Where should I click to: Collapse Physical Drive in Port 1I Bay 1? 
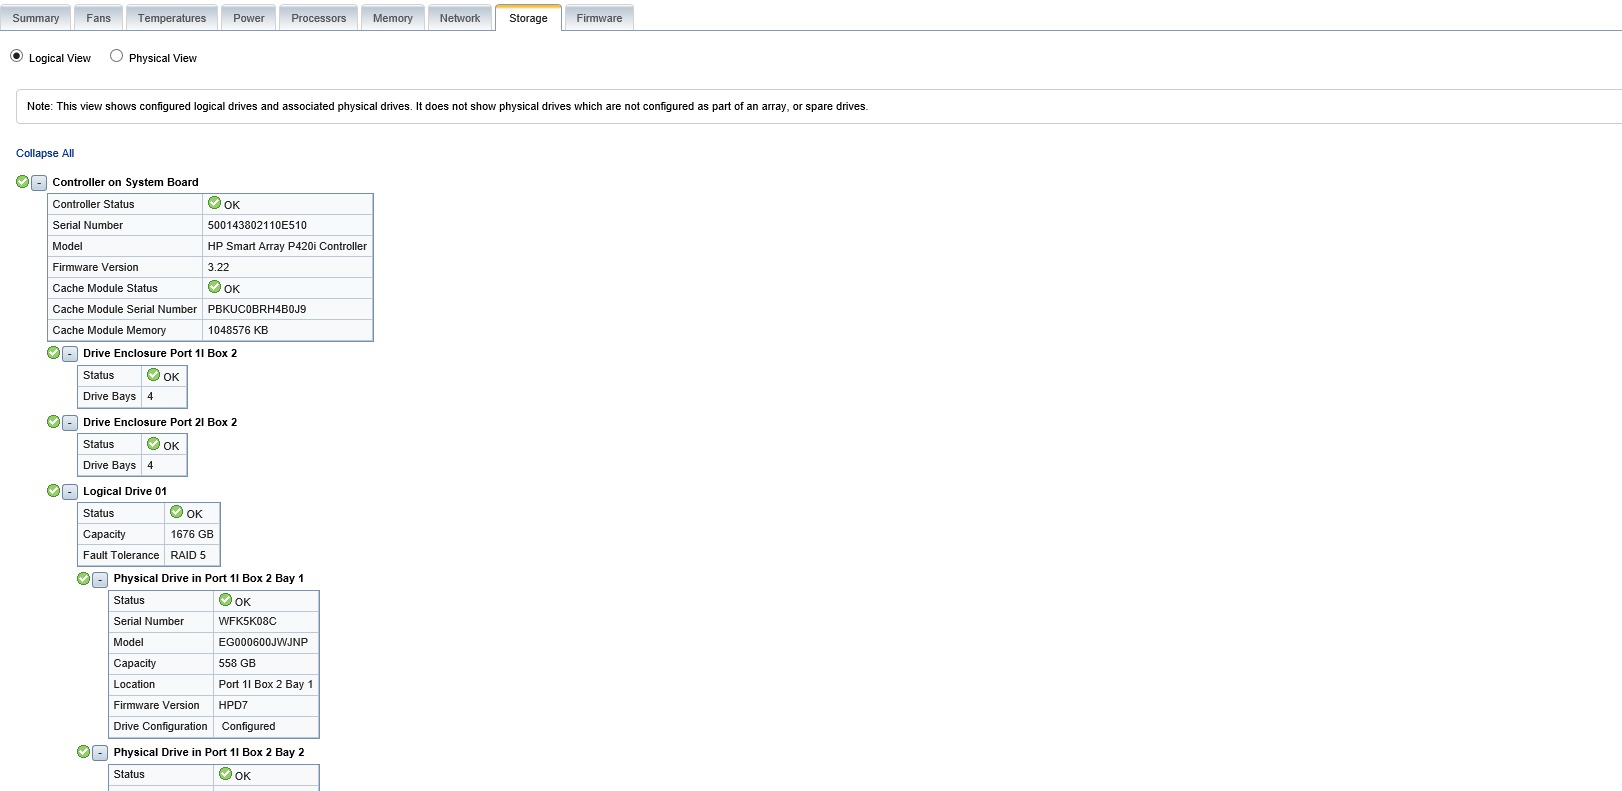click(100, 579)
